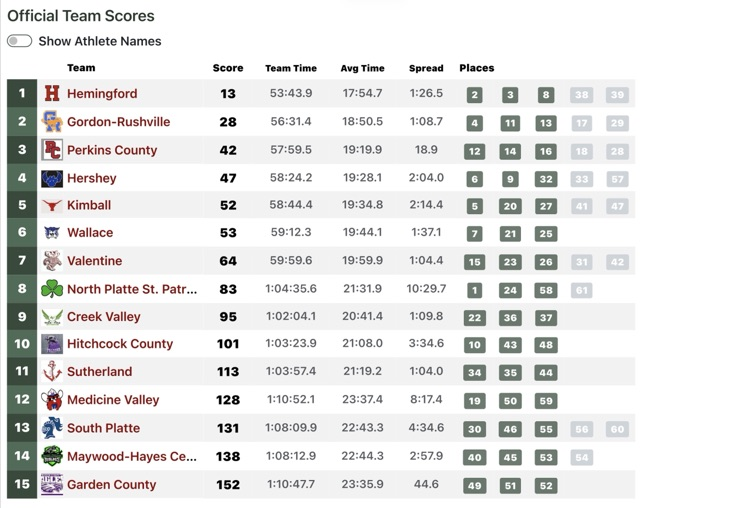Click the Medicine Valley team logo
The height and width of the screenshot is (508, 750).
point(52,400)
